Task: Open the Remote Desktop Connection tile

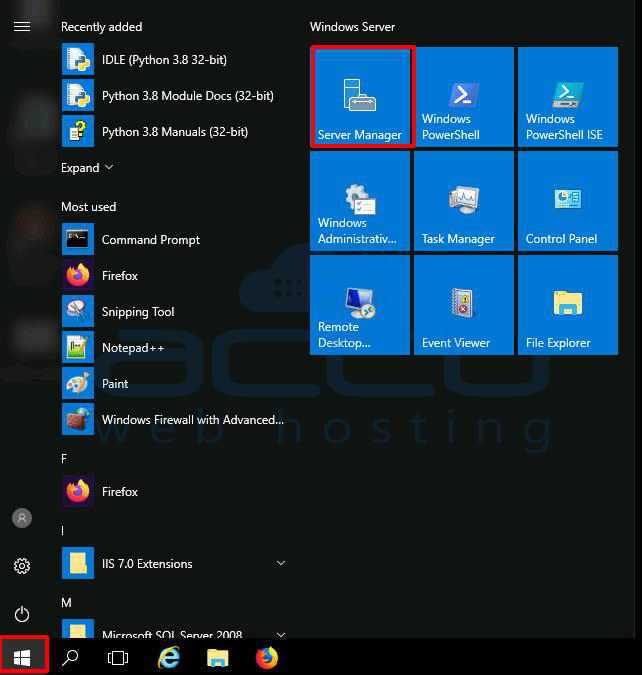Action: [x=360, y=305]
